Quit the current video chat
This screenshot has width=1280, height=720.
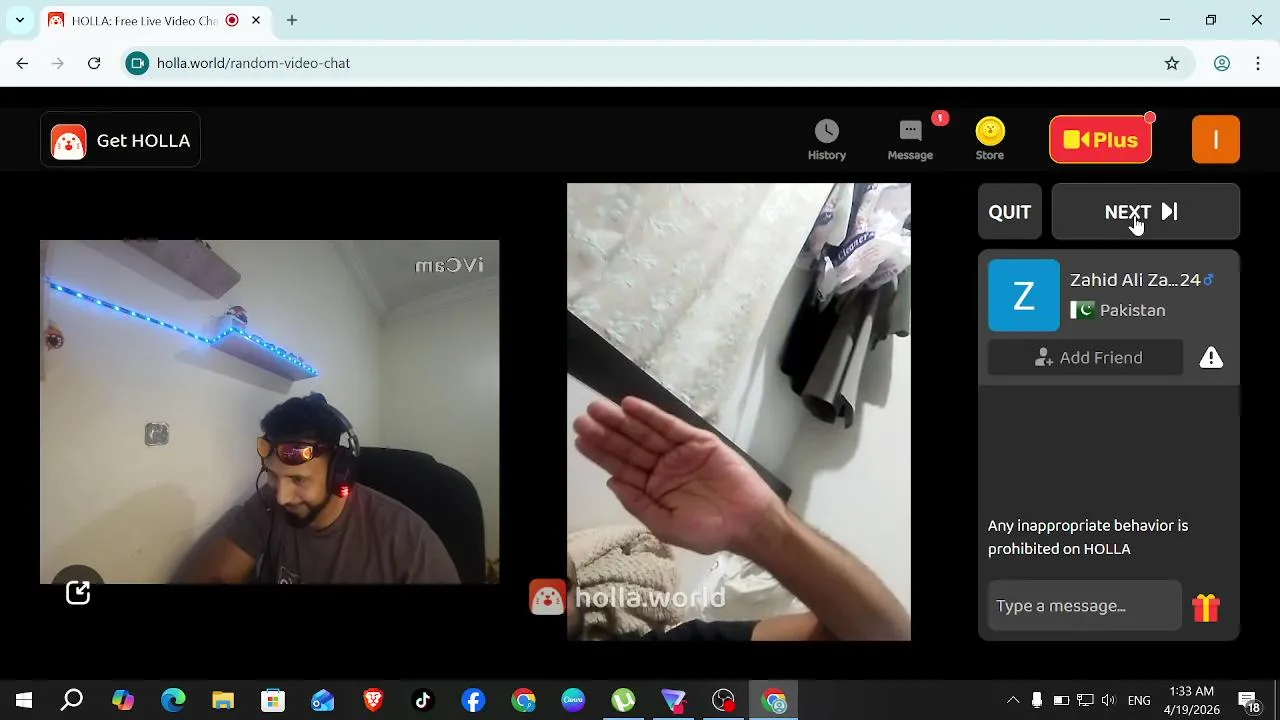(1010, 212)
